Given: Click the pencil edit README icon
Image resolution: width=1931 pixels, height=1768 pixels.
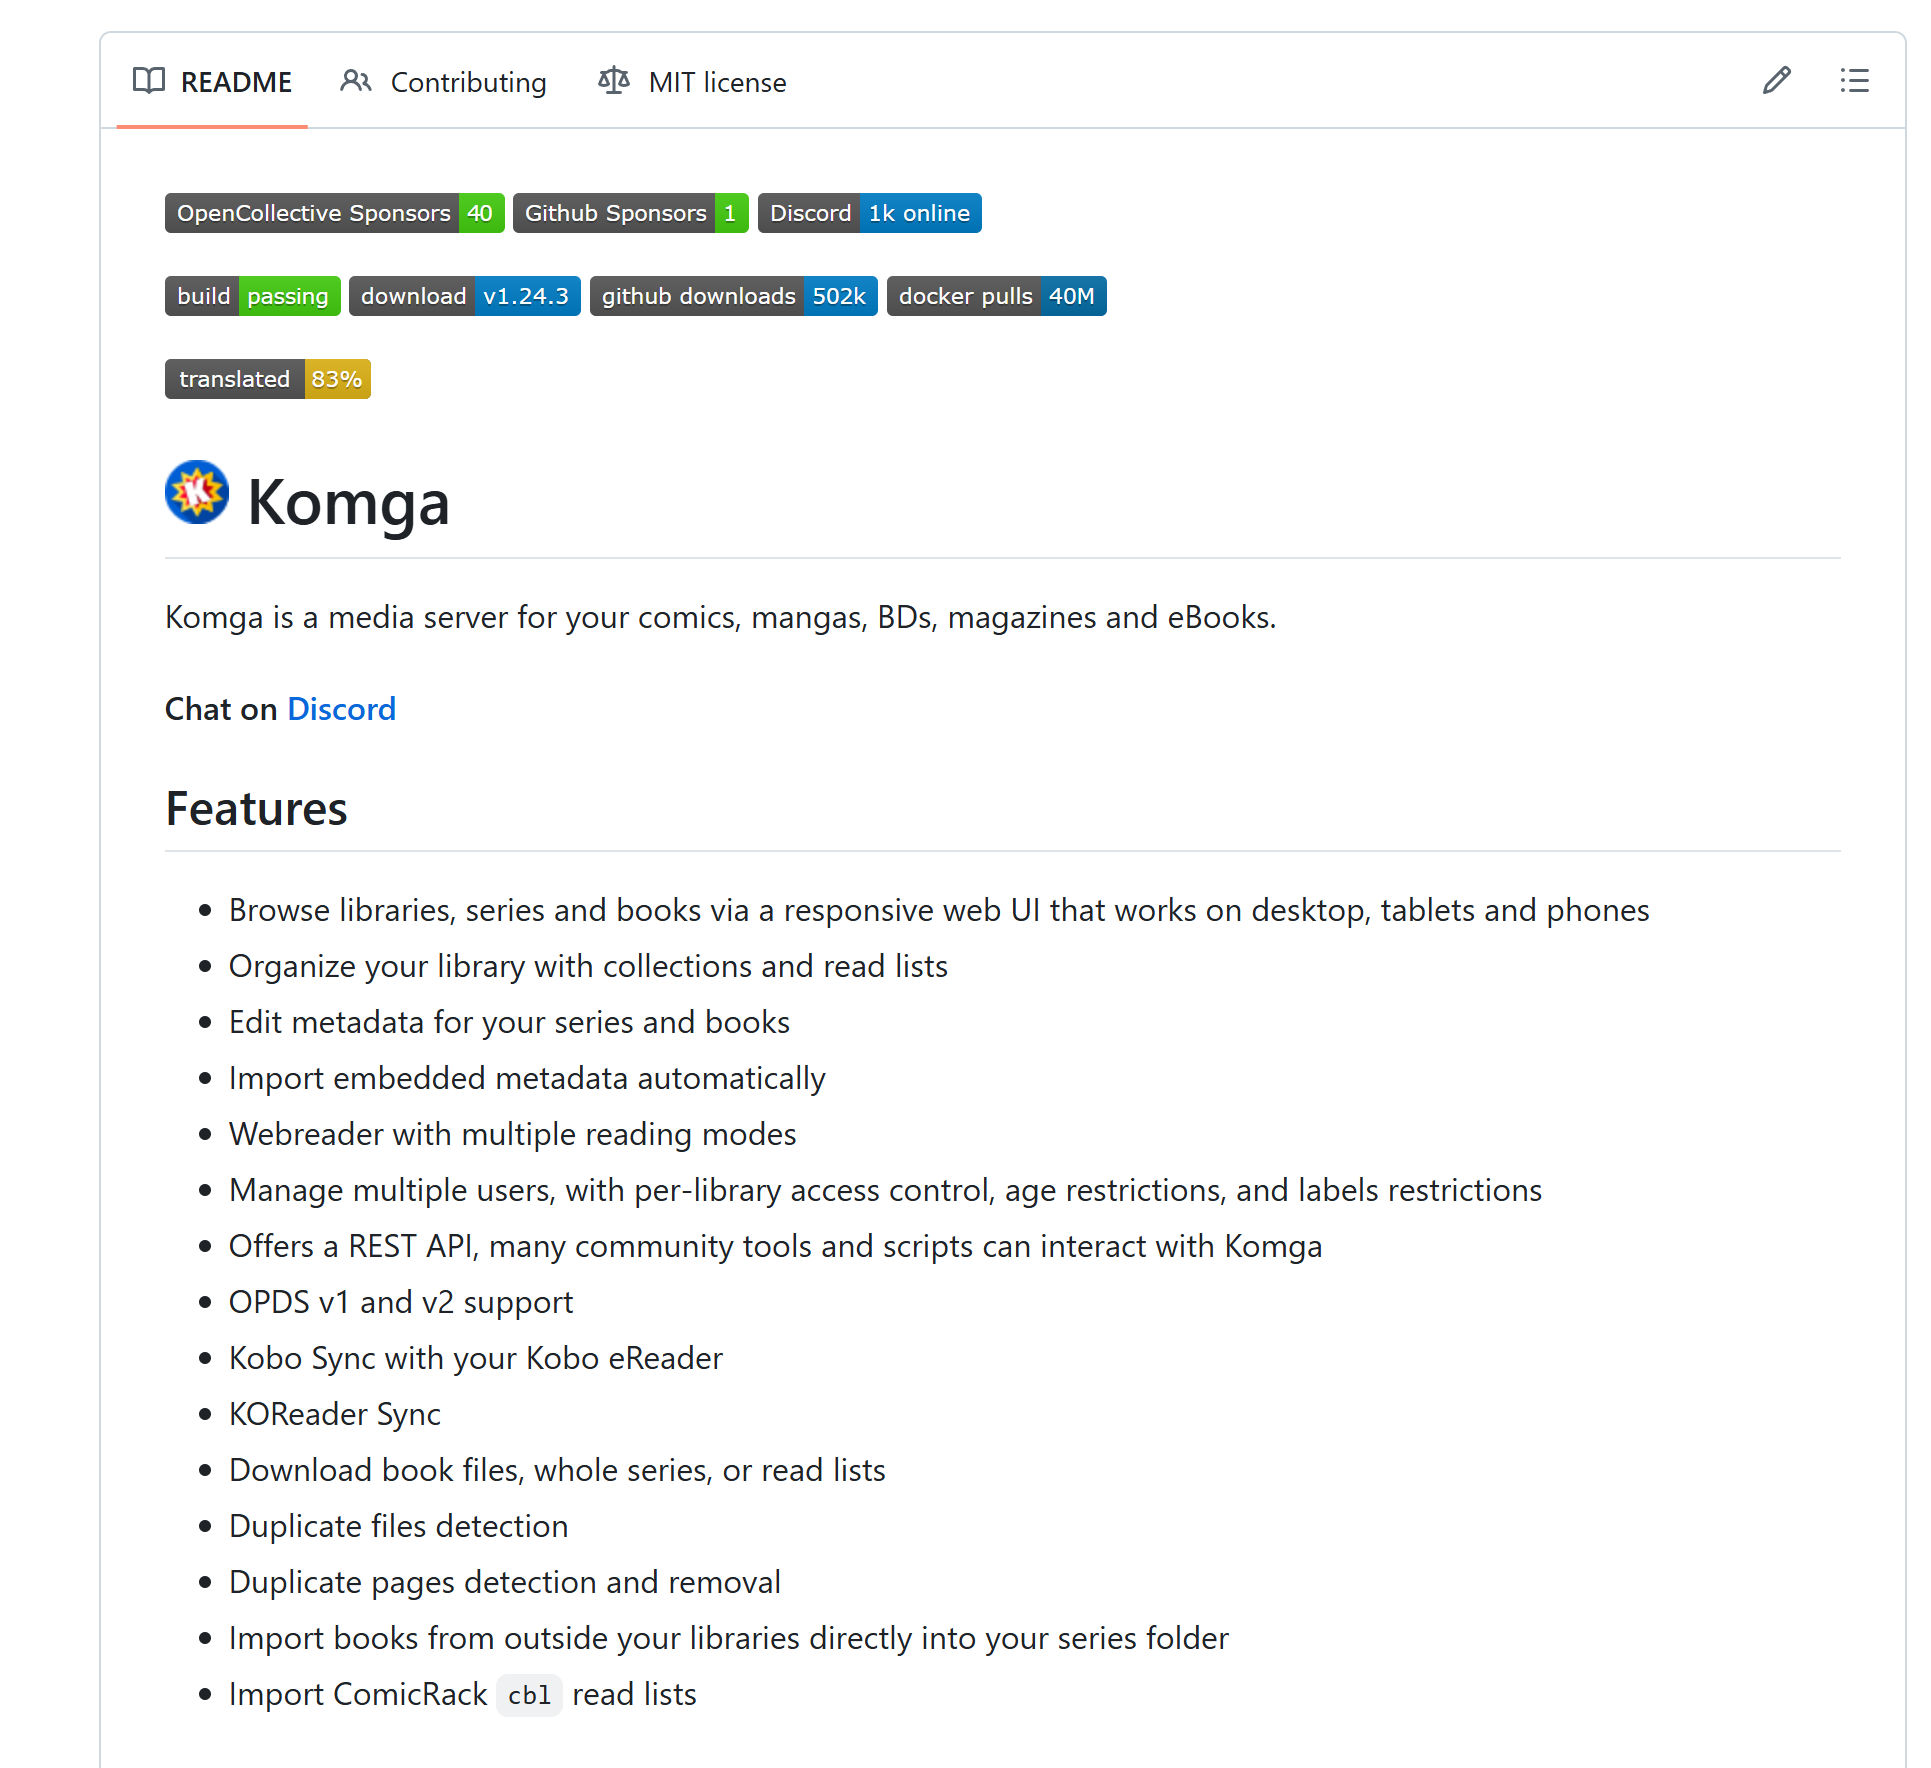Looking at the screenshot, I should [1776, 81].
